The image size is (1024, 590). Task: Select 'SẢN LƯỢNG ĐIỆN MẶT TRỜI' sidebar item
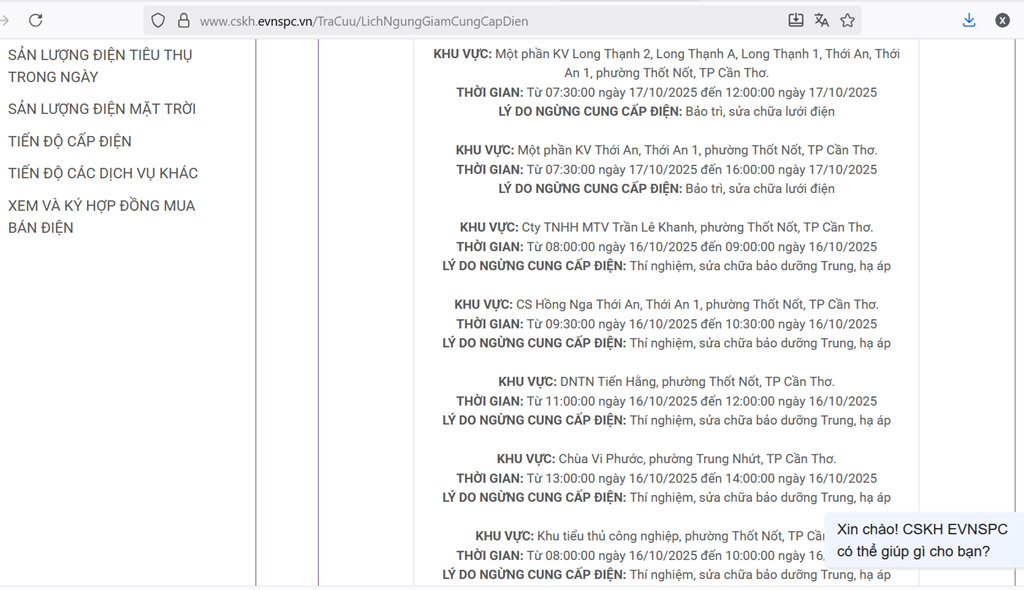pos(102,109)
